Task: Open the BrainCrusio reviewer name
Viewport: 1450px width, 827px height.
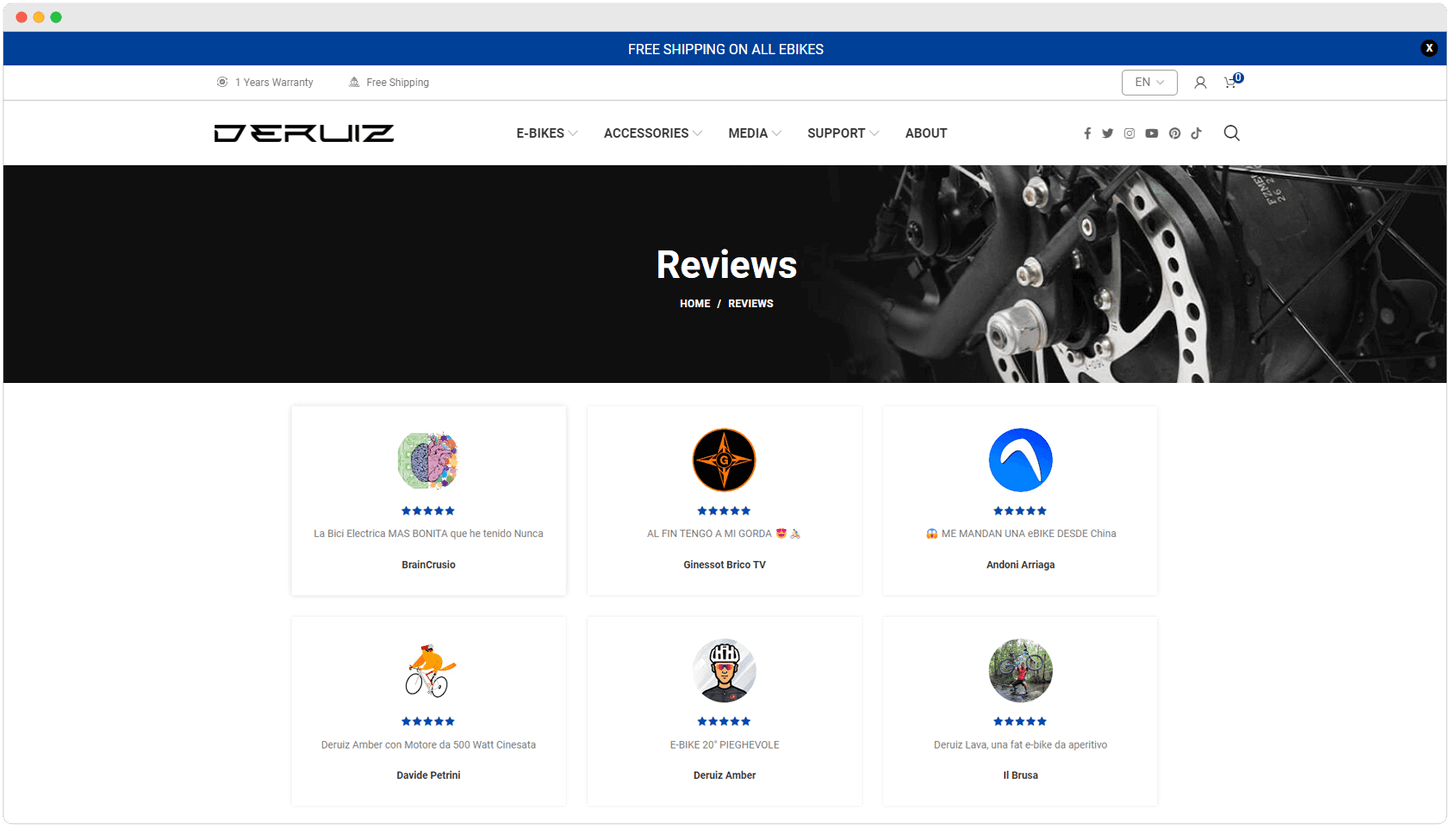Action: click(428, 565)
